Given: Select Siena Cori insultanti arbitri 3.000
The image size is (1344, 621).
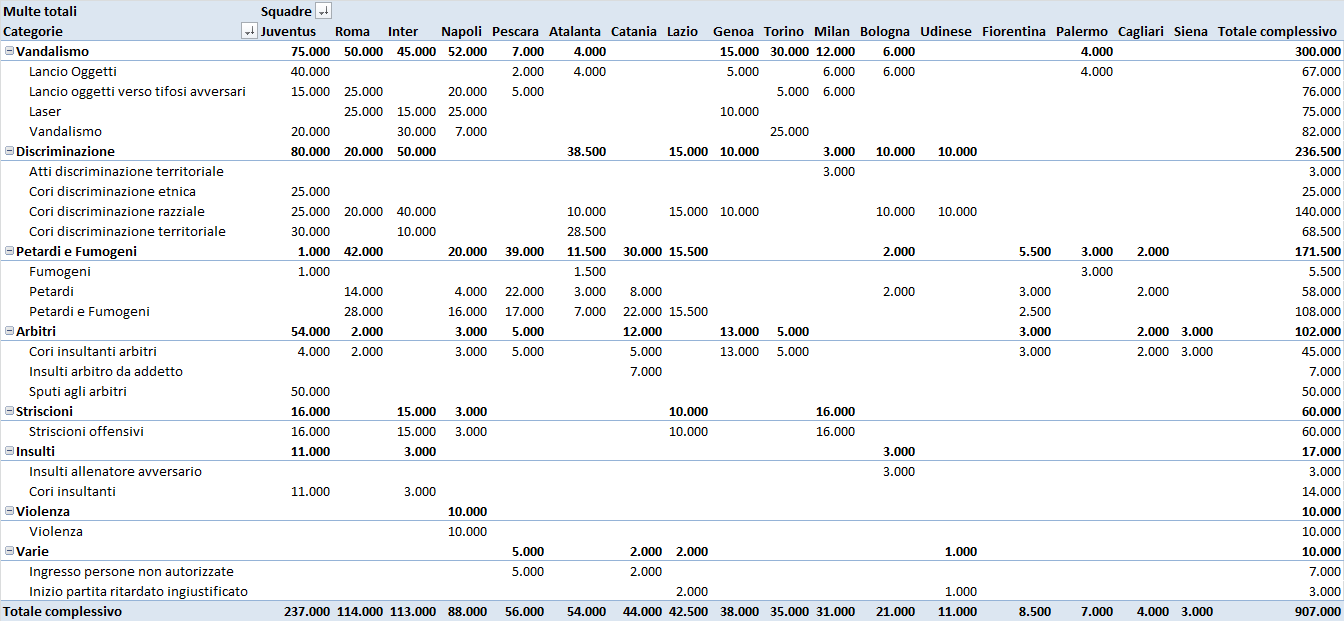Looking at the screenshot, I should click(x=1197, y=351).
